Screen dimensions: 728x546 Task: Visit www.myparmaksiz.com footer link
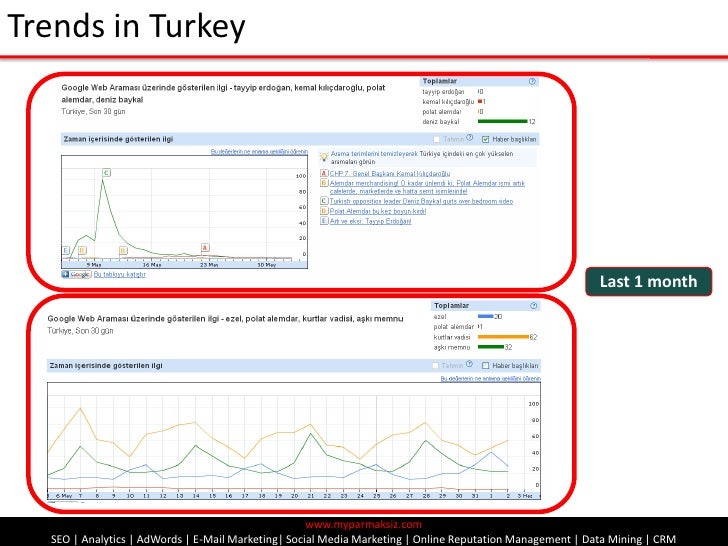click(x=364, y=525)
